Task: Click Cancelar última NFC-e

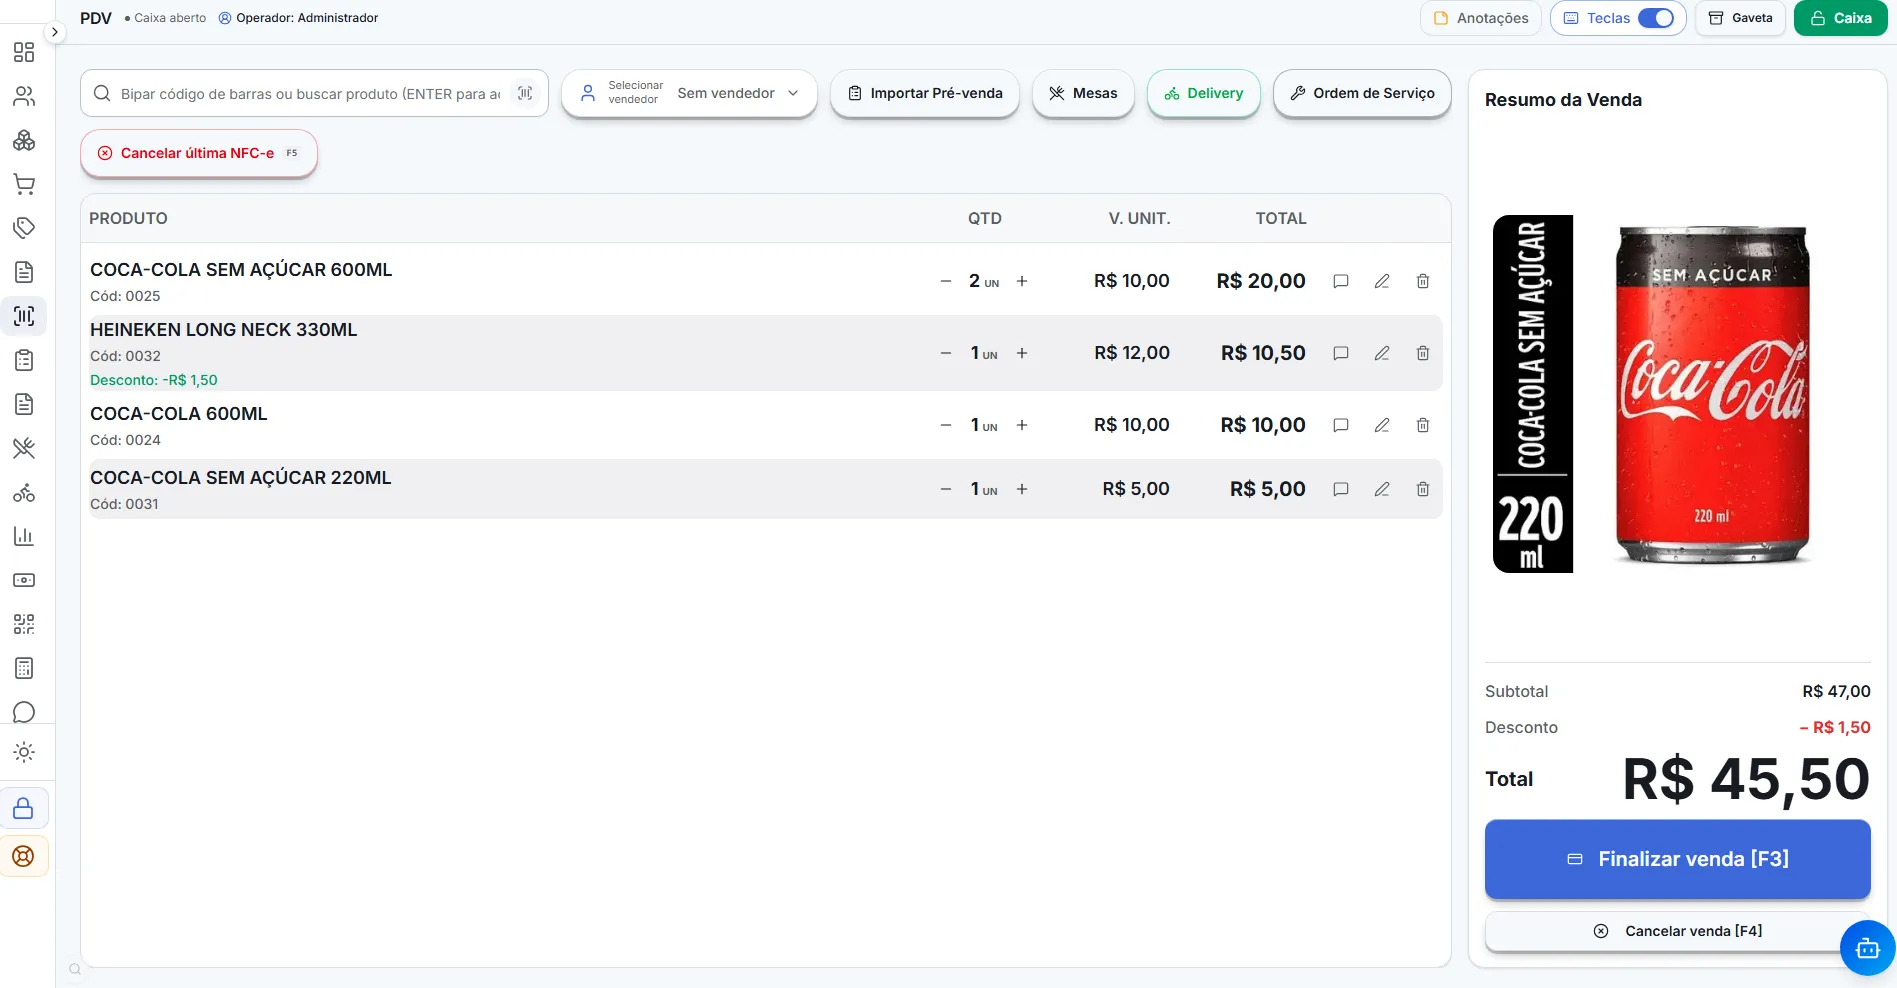Action: (199, 153)
